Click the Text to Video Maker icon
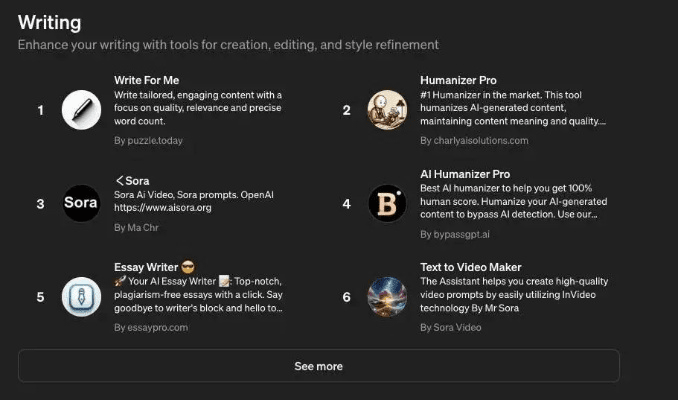Screen dimensions: 678x400 [387, 297]
